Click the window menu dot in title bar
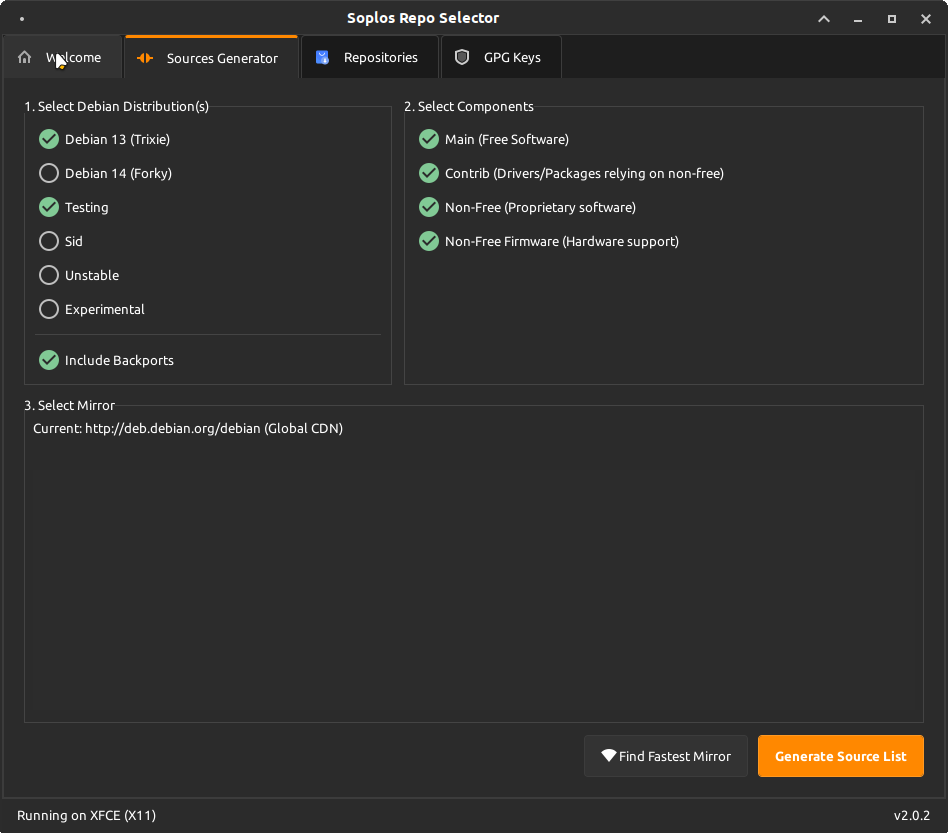948x833 pixels. pos(22,19)
